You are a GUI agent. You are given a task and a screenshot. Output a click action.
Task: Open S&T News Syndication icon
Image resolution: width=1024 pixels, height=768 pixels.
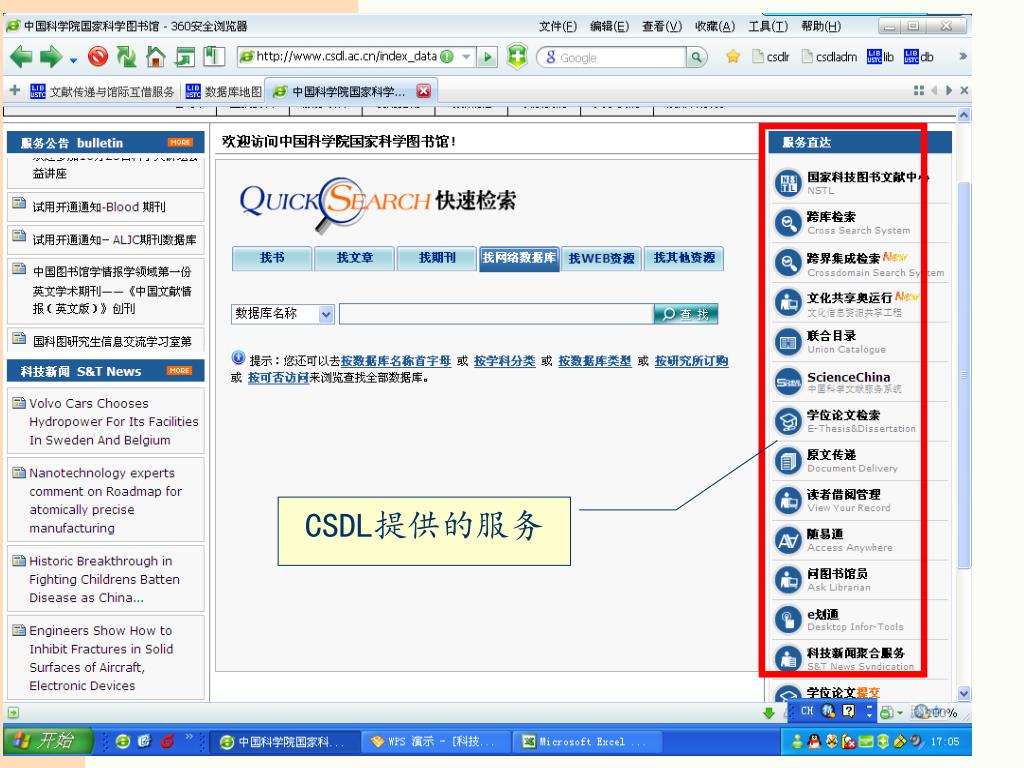[788, 658]
